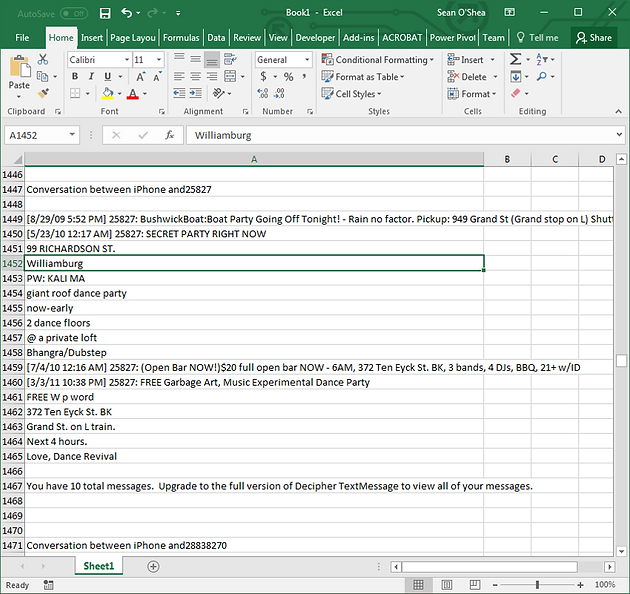Screen dimensions: 630x594
Task: Click the Increase Indent icon
Action: 196,93
